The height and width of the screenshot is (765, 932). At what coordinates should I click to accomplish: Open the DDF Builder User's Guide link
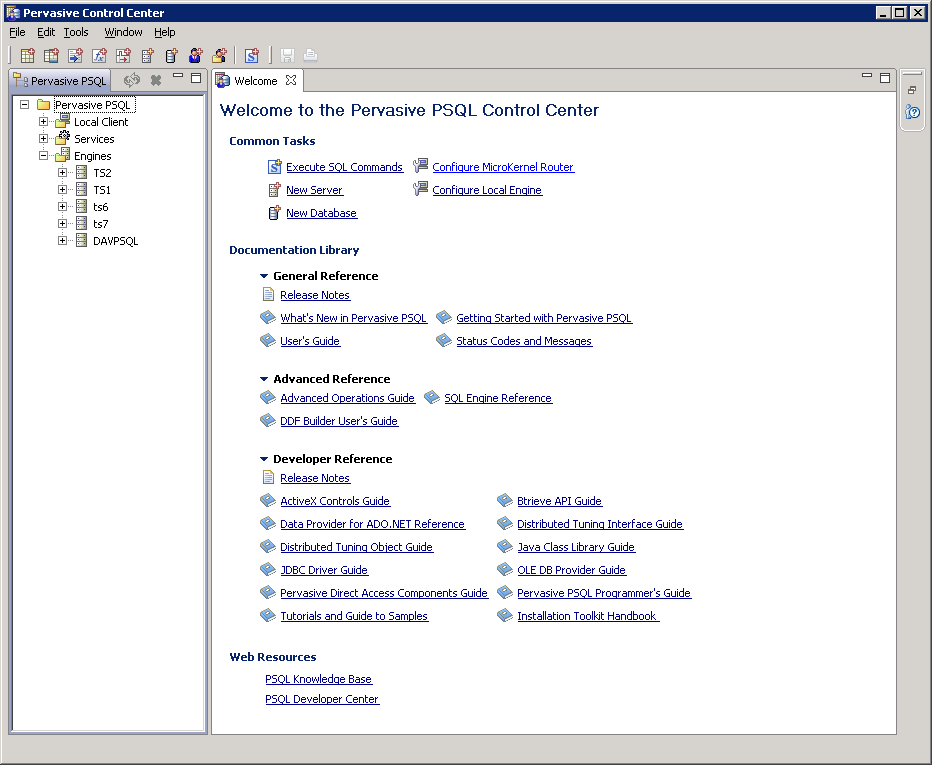[339, 421]
